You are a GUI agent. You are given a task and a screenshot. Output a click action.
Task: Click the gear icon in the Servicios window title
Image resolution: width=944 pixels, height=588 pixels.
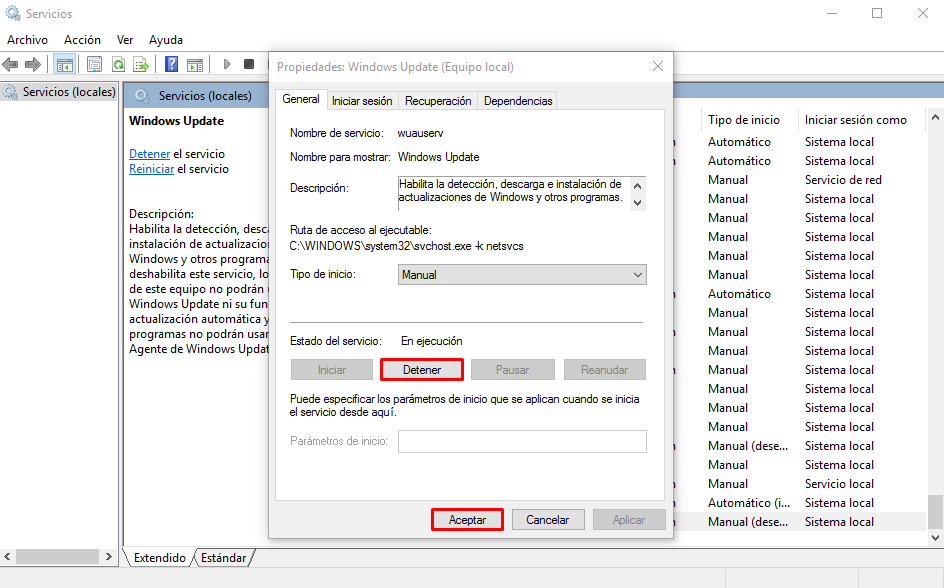(x=13, y=13)
